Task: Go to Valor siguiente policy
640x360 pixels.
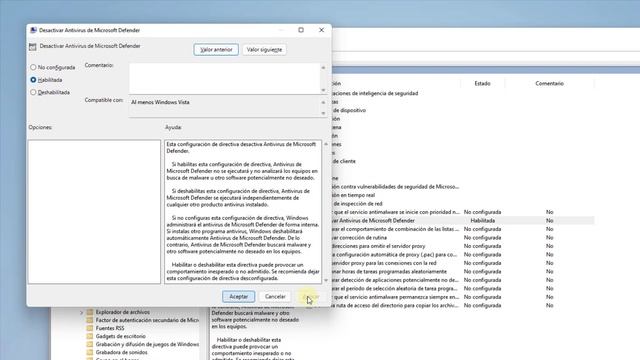Action: tap(264, 49)
